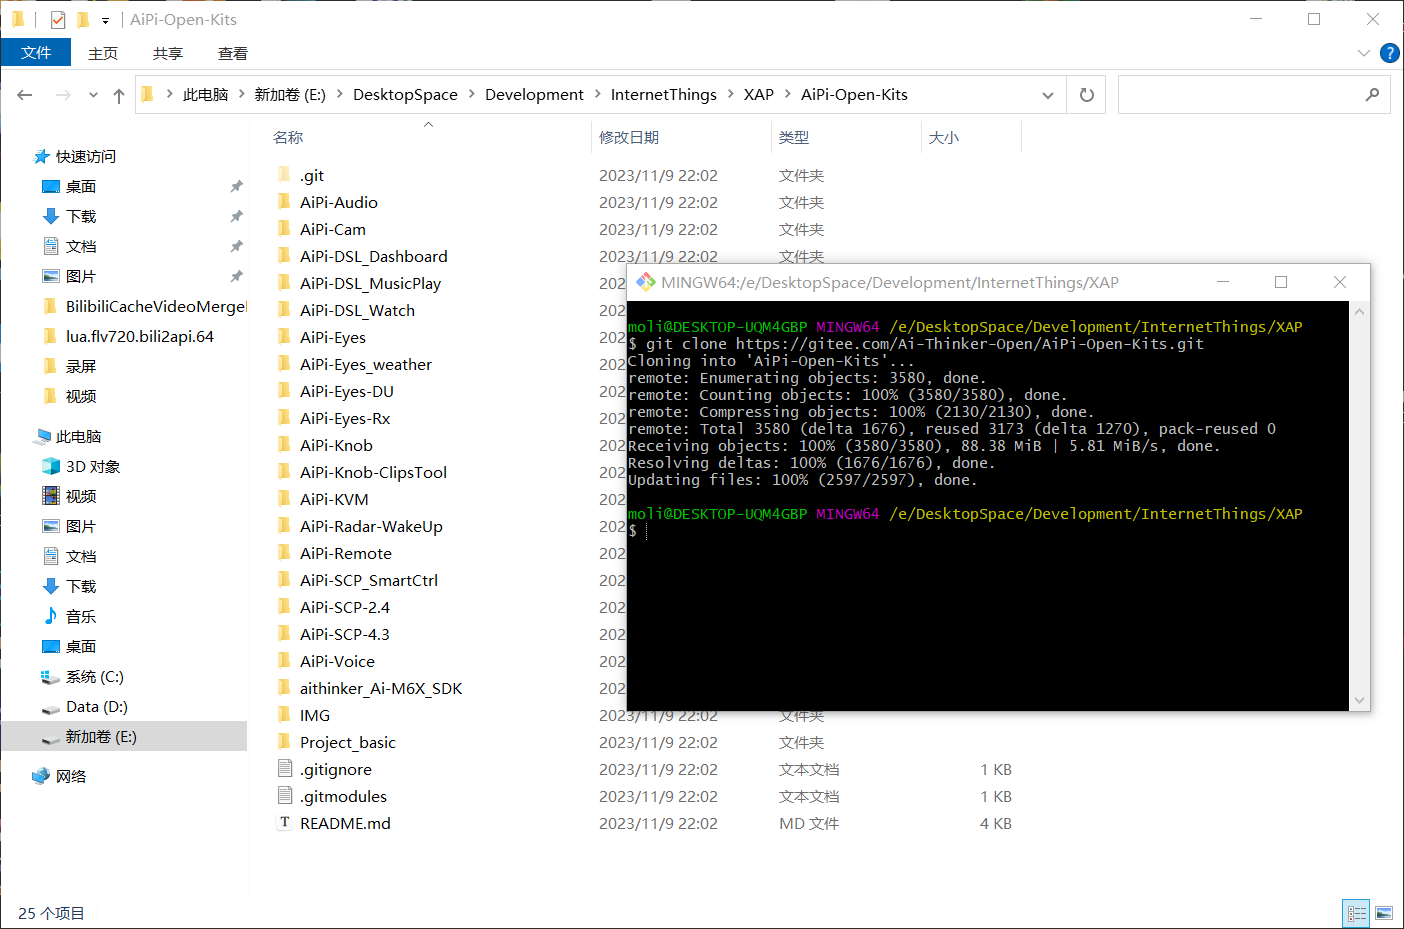Expand the address bar history dropdown

pos(1048,95)
